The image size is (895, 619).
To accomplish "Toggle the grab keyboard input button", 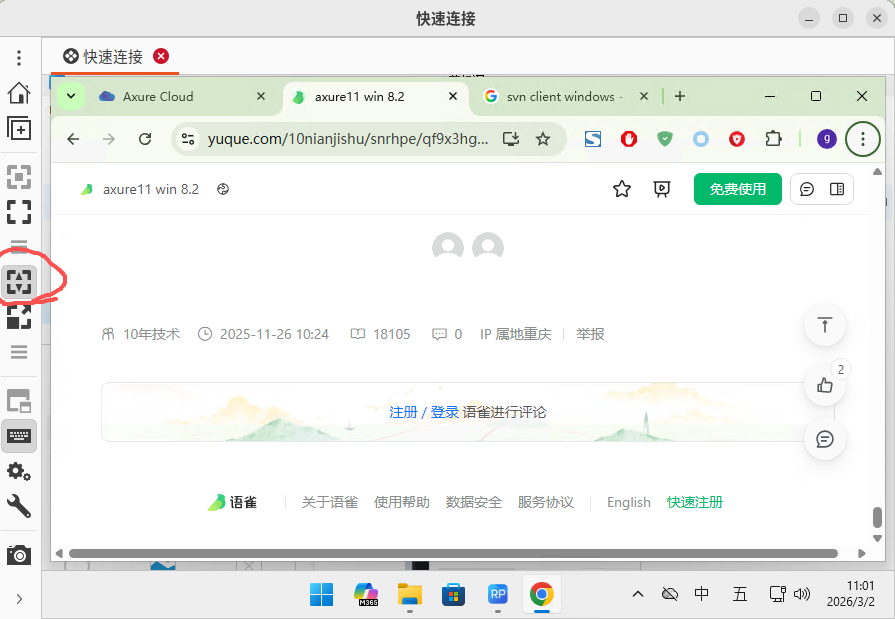I will point(19,436).
